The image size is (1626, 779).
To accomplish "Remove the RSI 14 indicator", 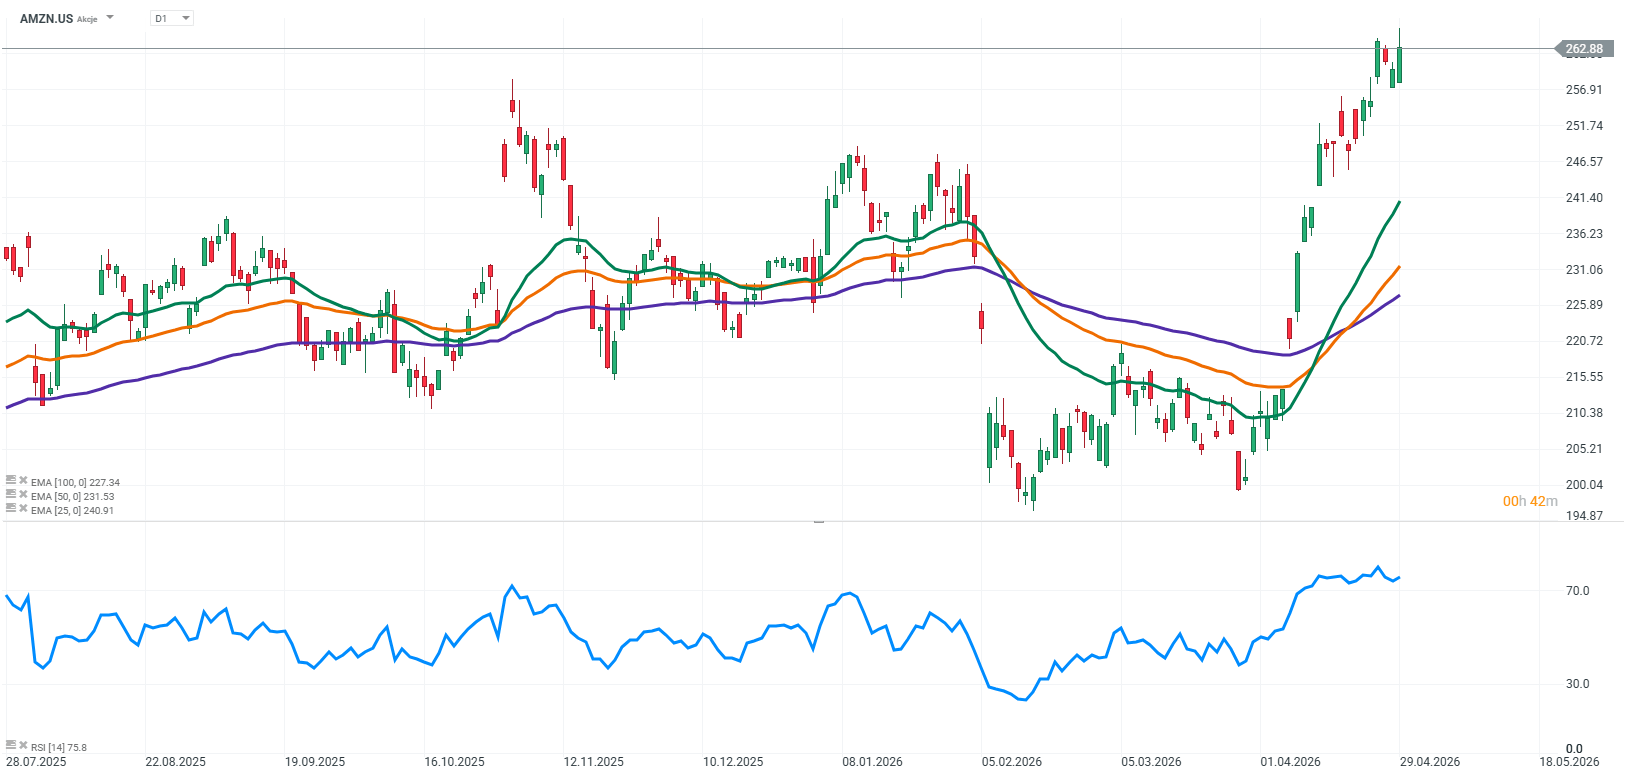I will [23, 746].
